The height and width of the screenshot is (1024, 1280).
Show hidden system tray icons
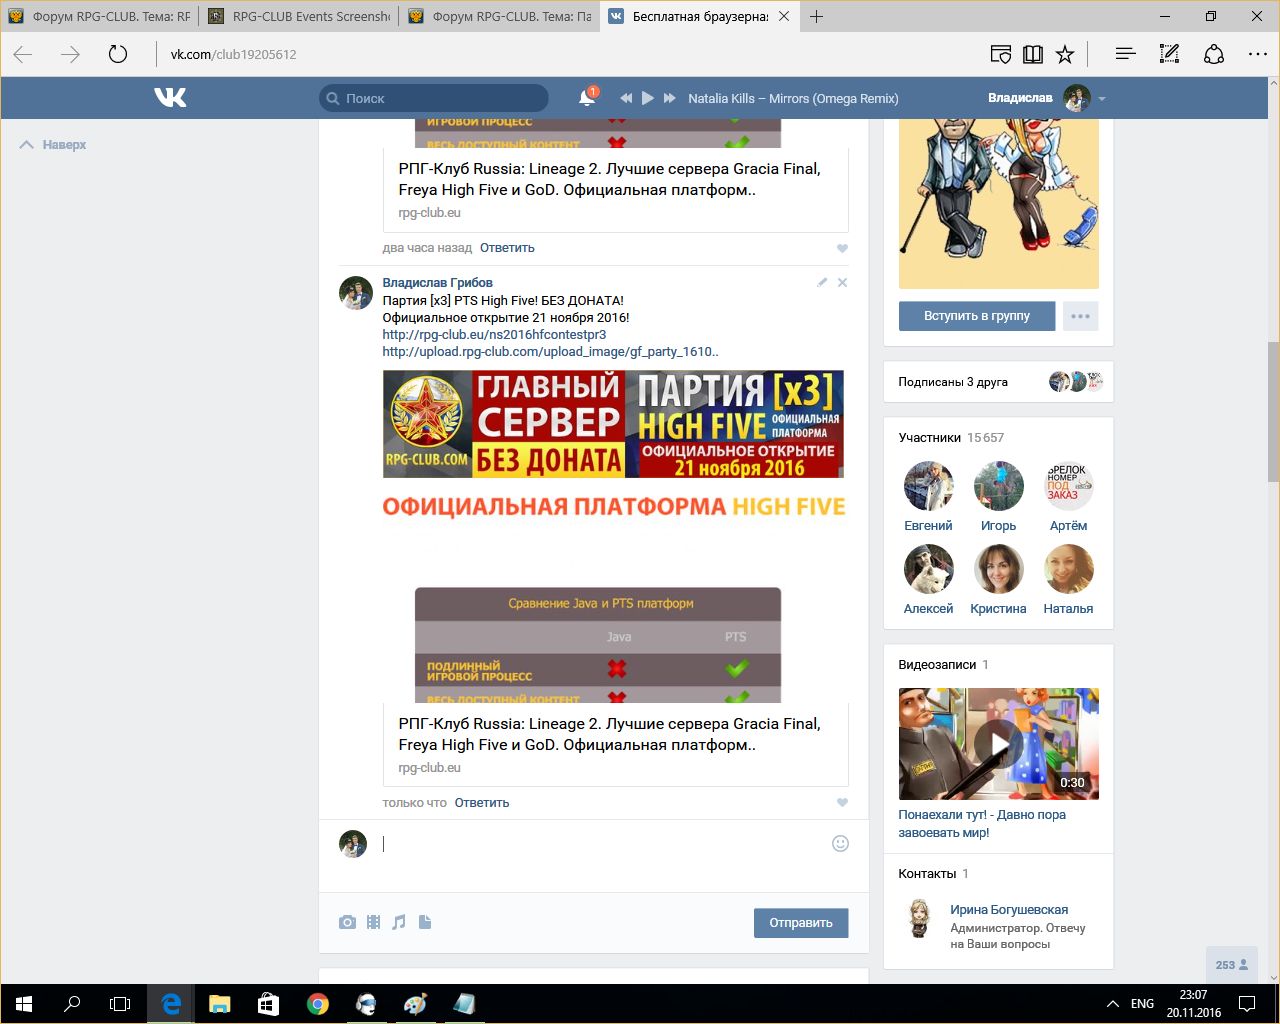[x=1112, y=1004]
